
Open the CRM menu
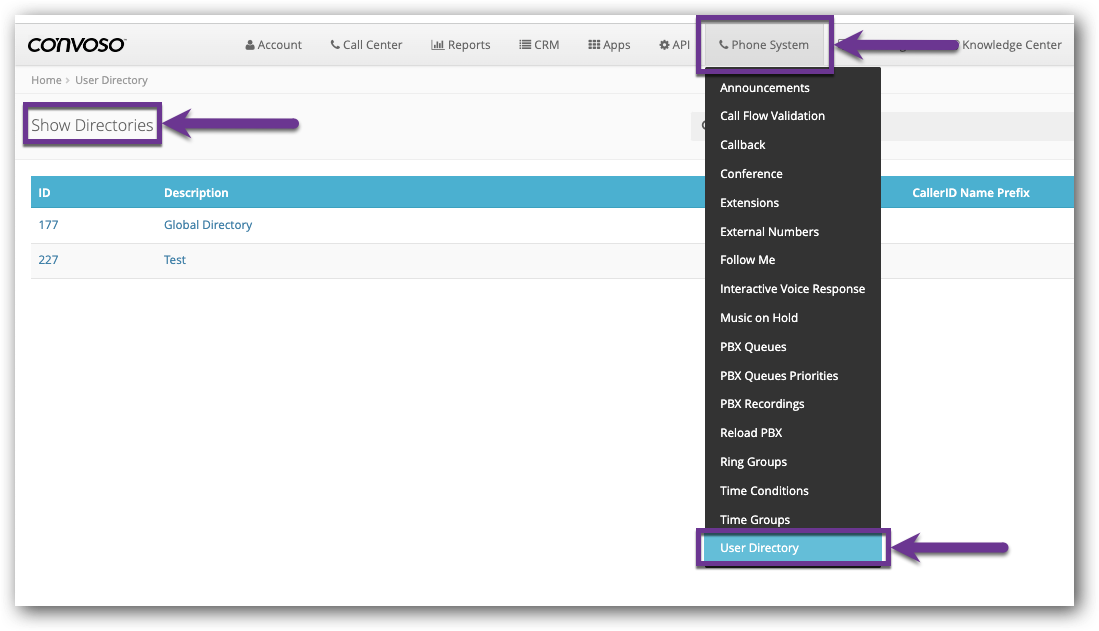tap(539, 45)
